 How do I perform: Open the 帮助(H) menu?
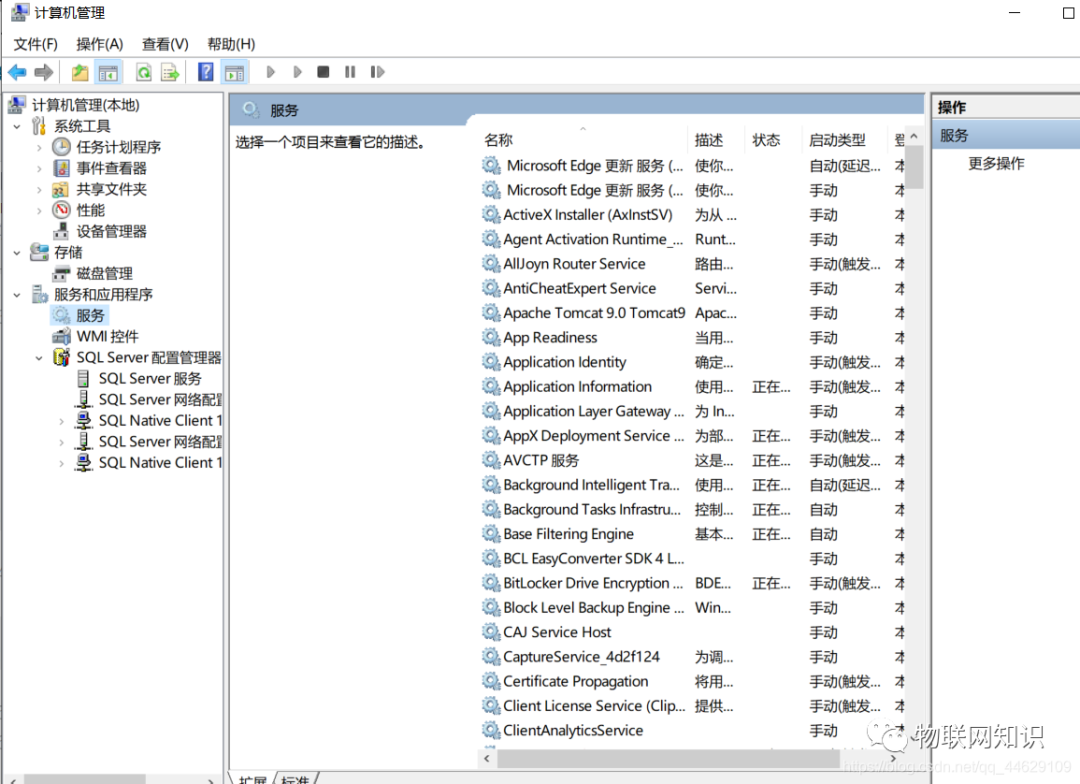(x=231, y=44)
